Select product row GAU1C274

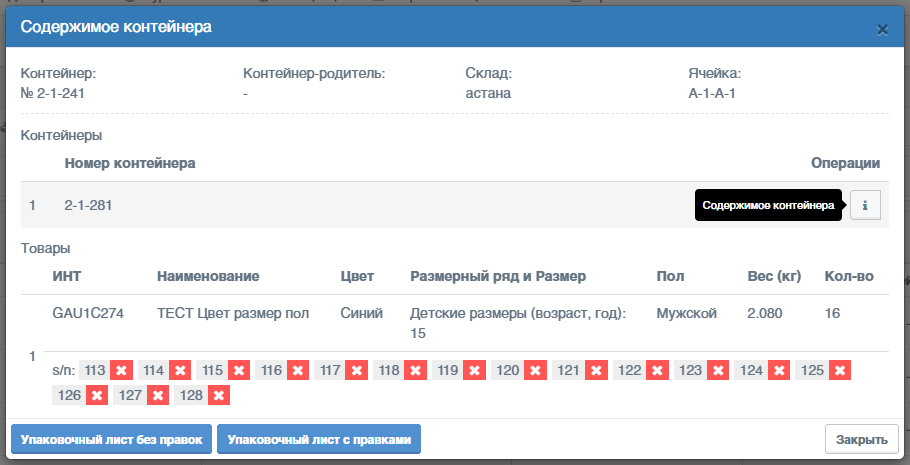[455, 323]
